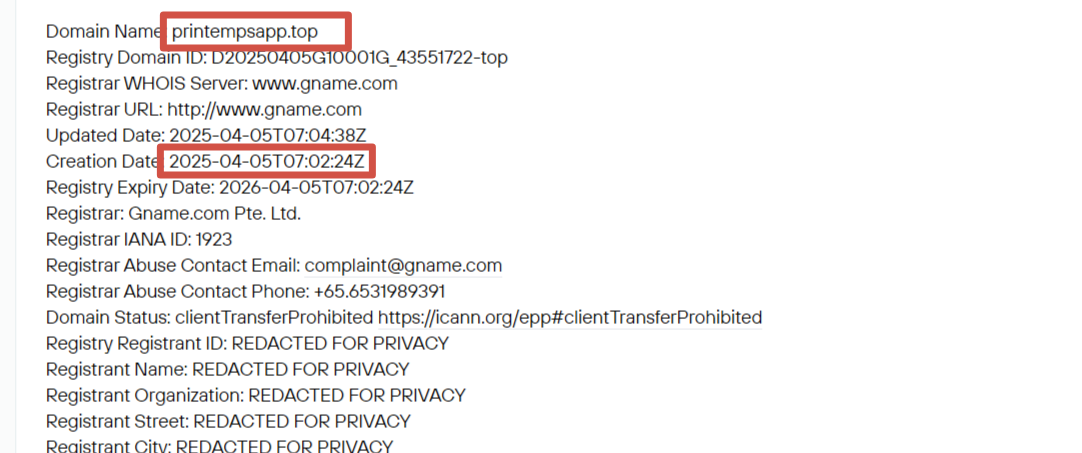Screen dimensions: 1082x453
Task: Click the Registry Registrant ID line
Action: click(x=248, y=343)
